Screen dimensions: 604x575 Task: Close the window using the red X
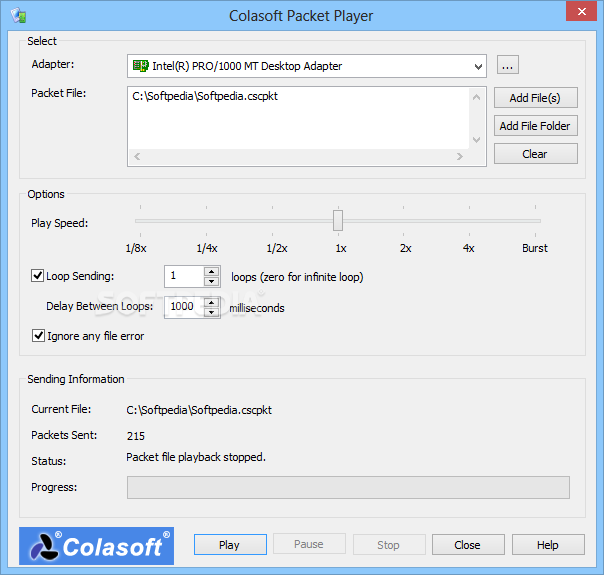[581, 12]
